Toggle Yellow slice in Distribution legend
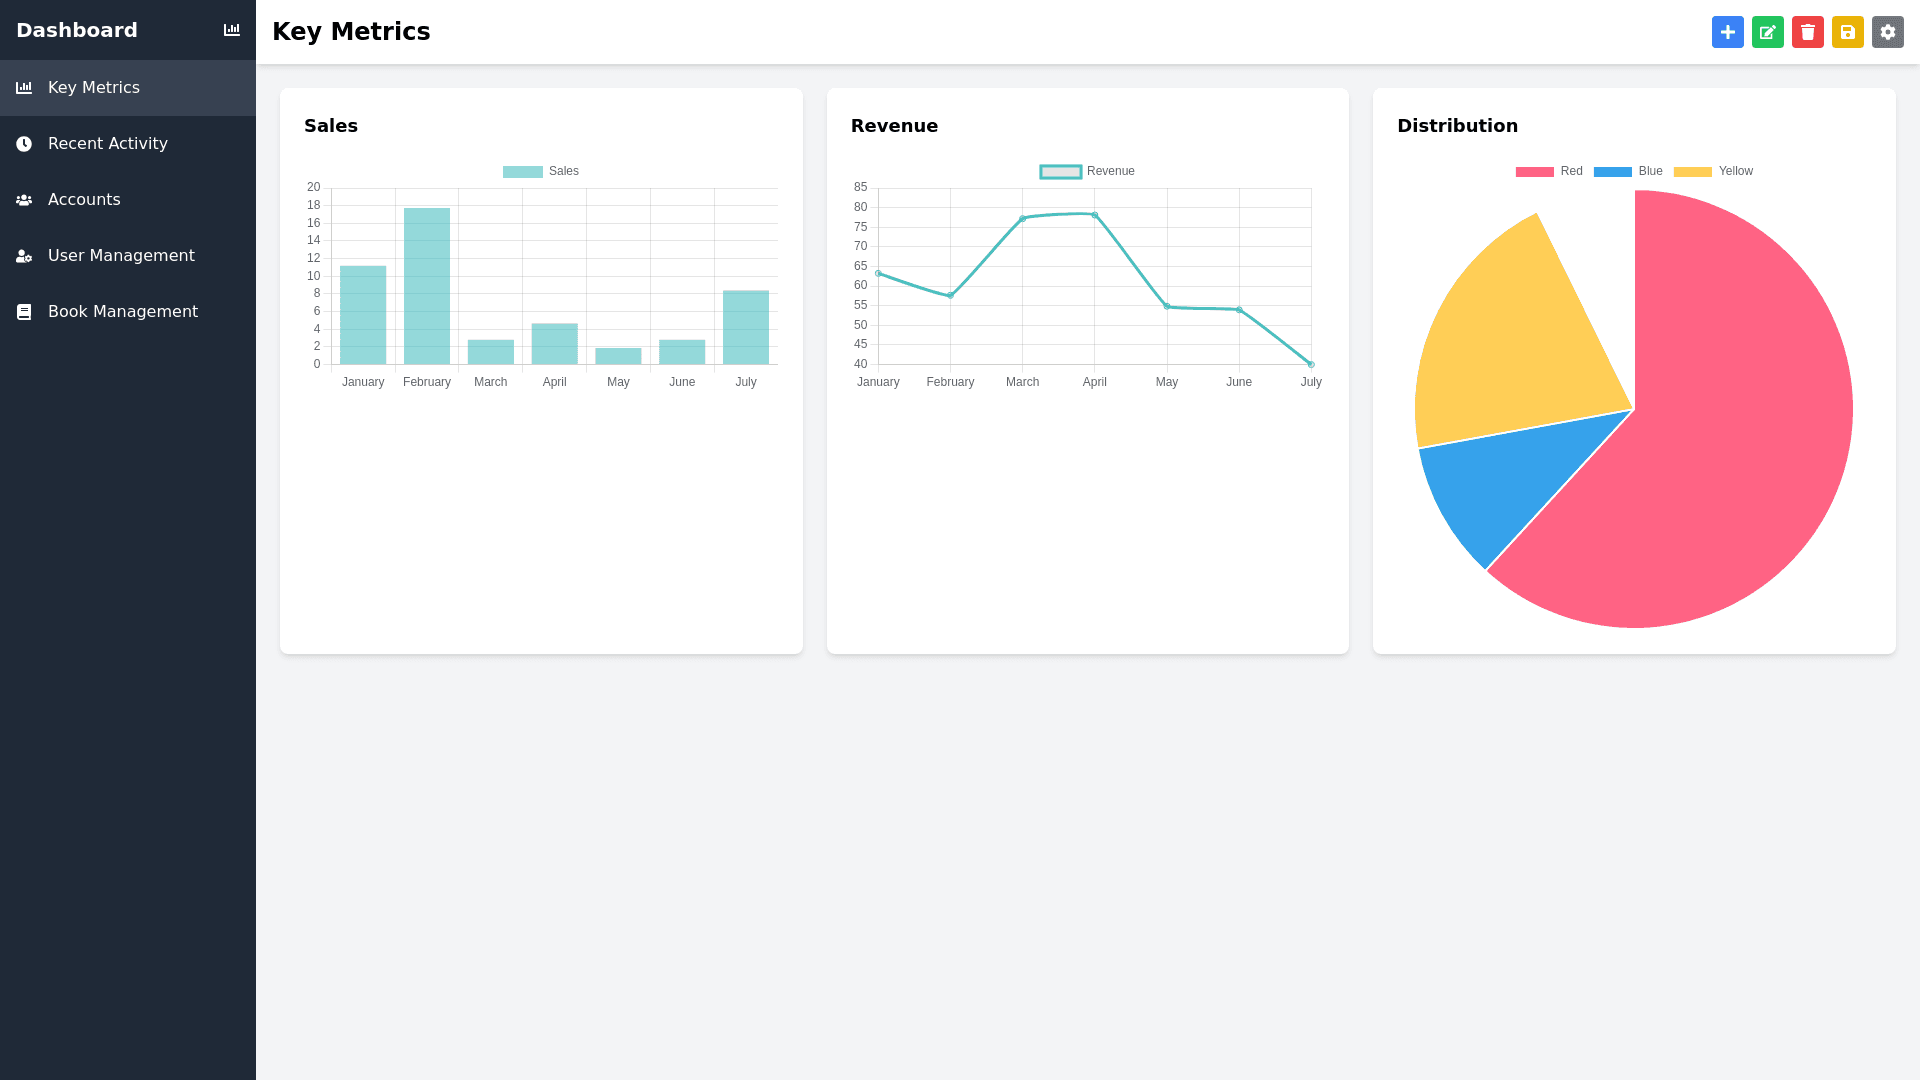1920x1080 pixels. [1692, 172]
